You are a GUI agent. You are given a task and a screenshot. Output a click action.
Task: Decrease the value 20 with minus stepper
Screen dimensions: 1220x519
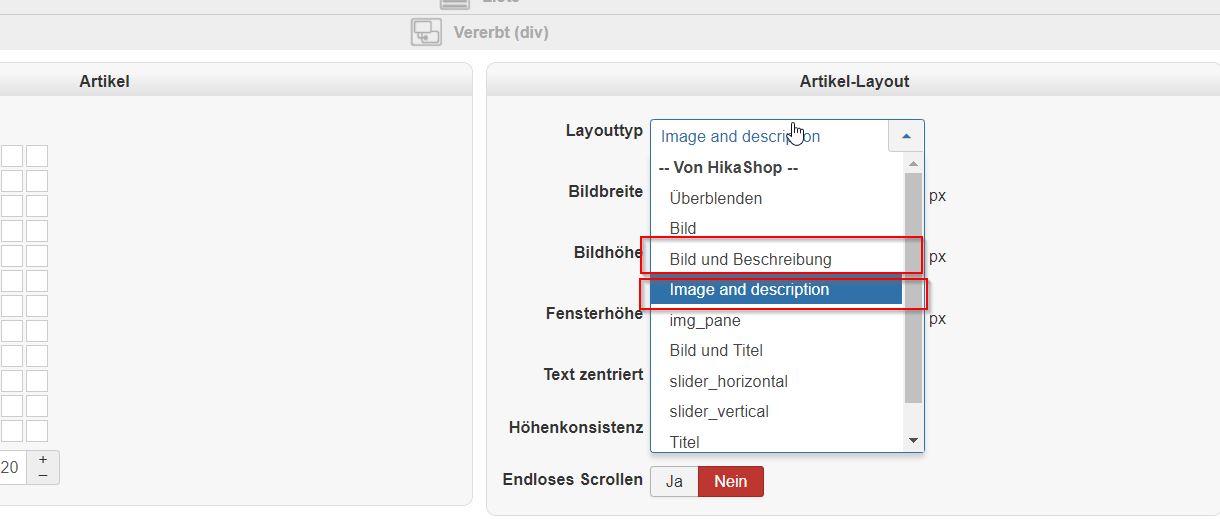(43, 475)
